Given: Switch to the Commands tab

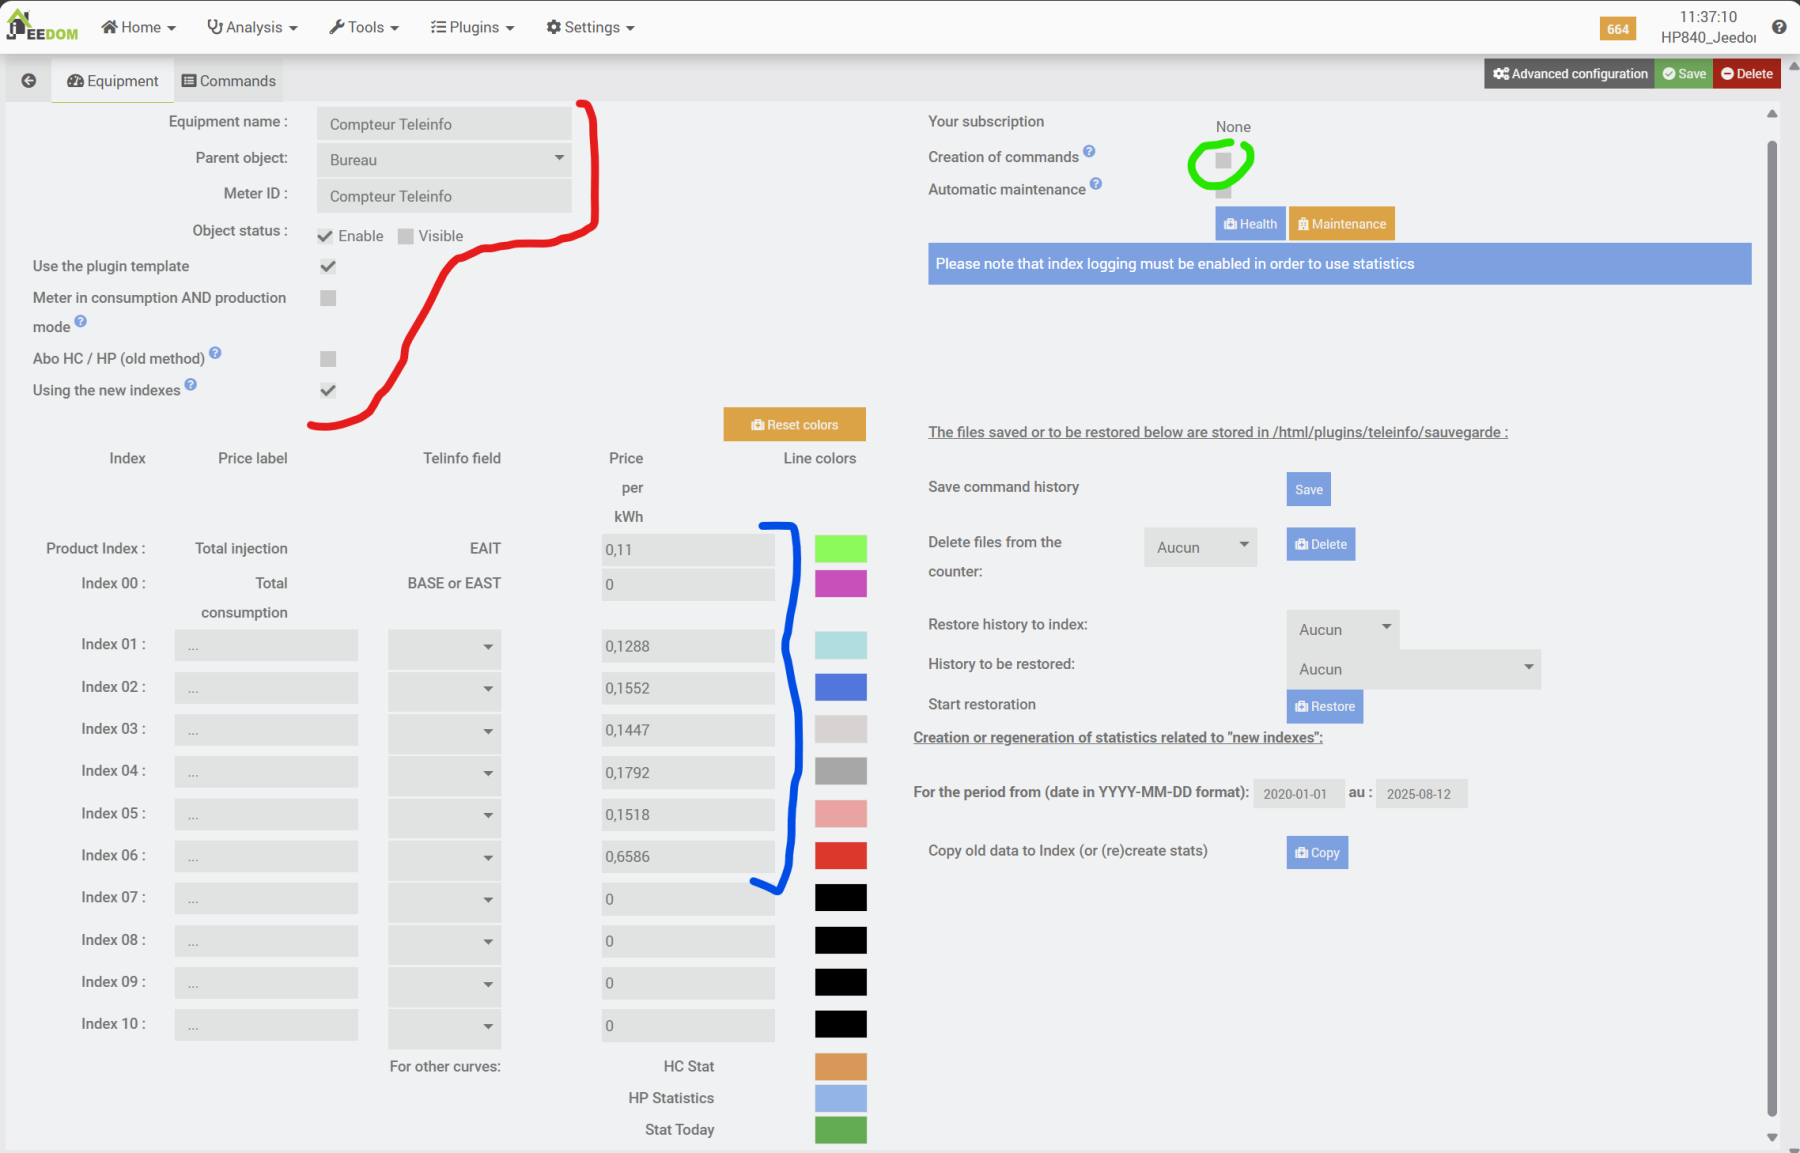Looking at the screenshot, I should (228, 81).
